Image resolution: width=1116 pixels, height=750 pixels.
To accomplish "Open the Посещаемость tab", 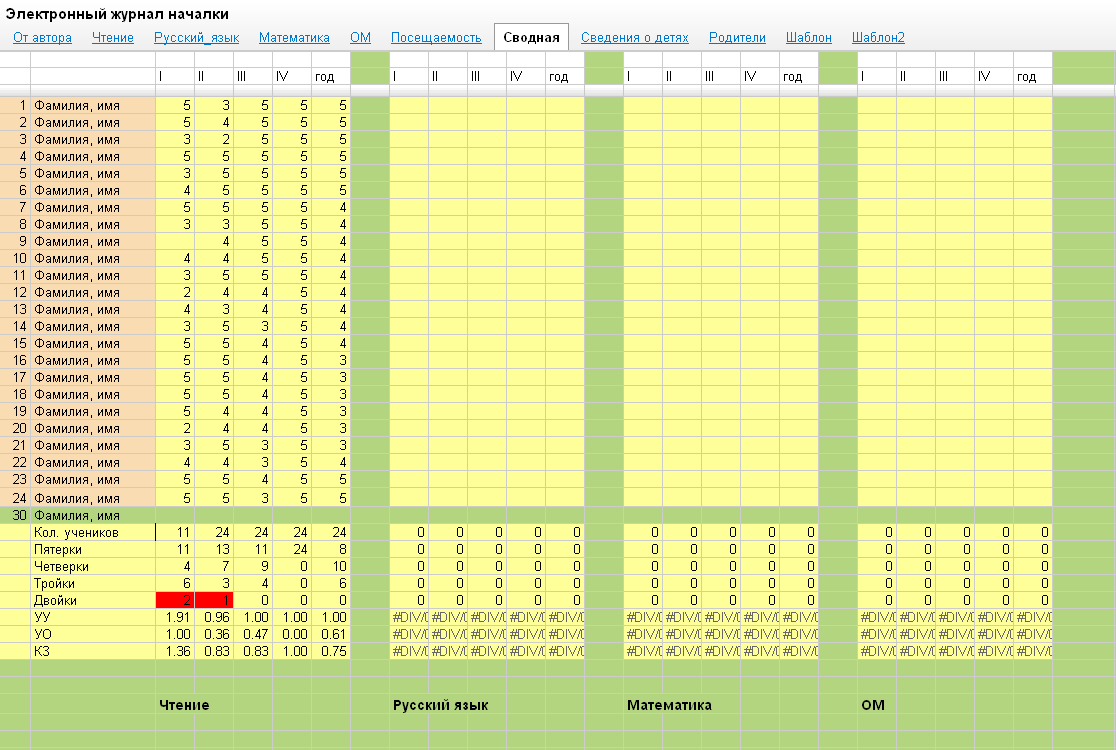I will [x=436, y=38].
